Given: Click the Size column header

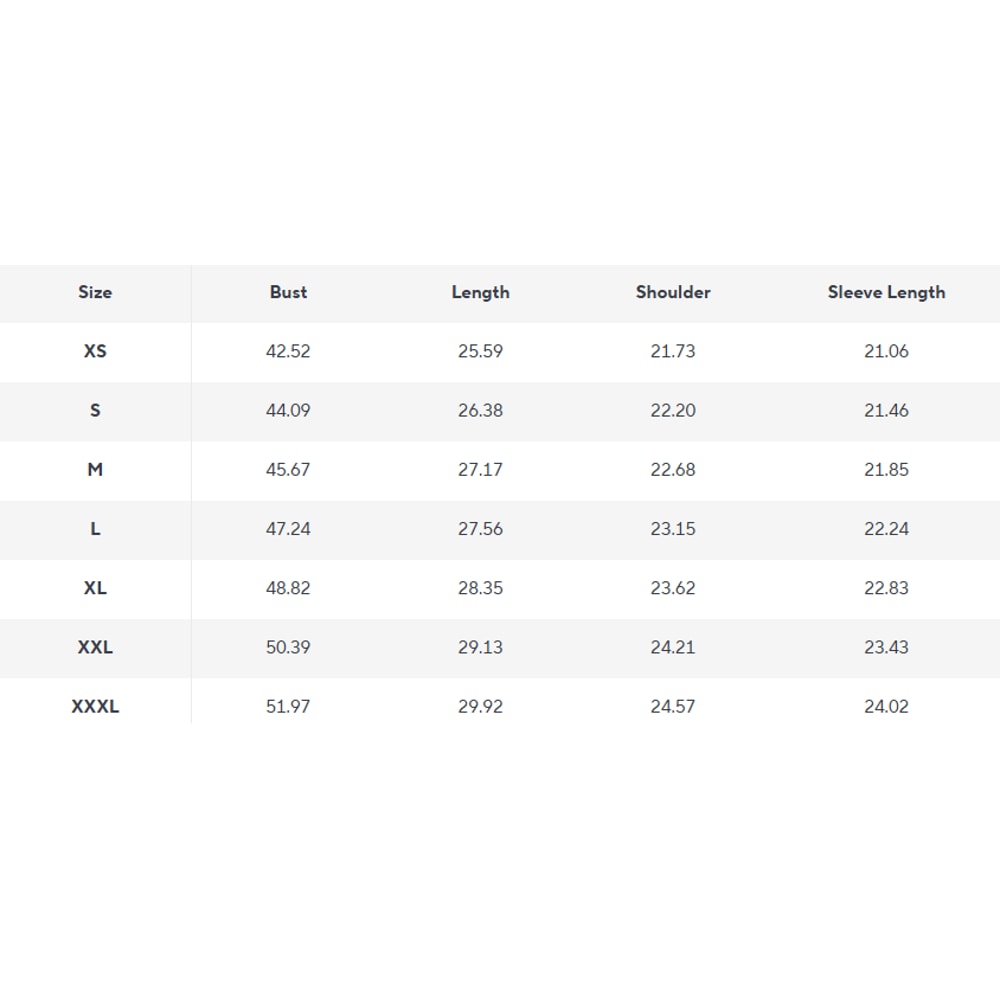Looking at the screenshot, I should click(95, 293).
